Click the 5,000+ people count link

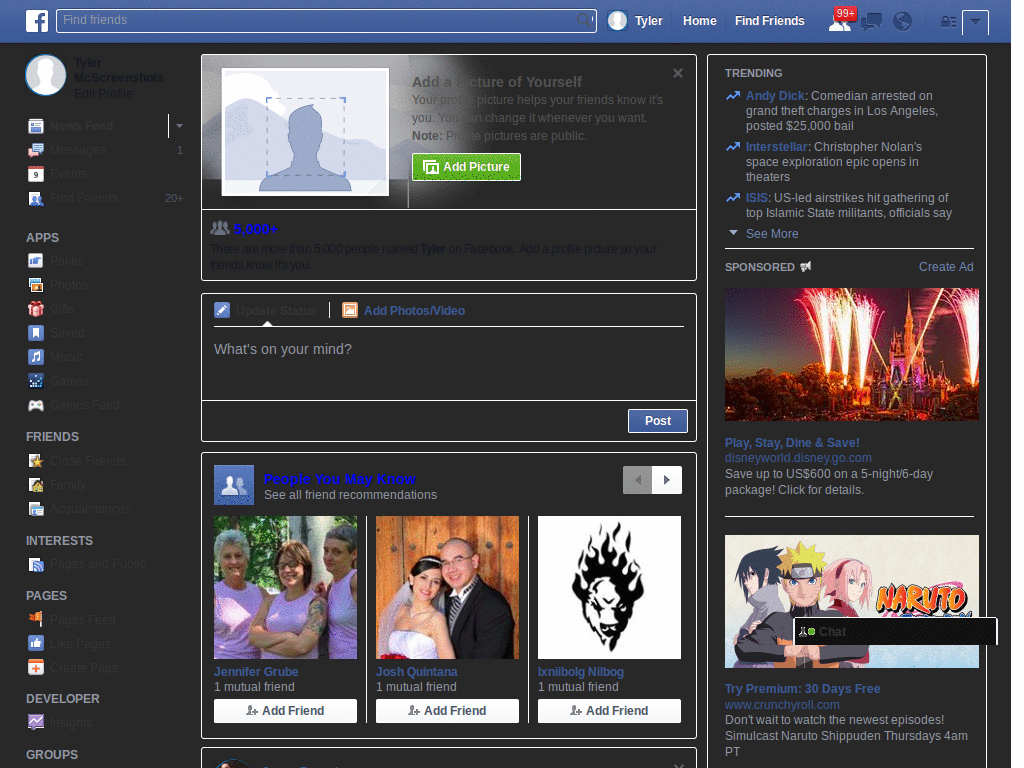255,229
